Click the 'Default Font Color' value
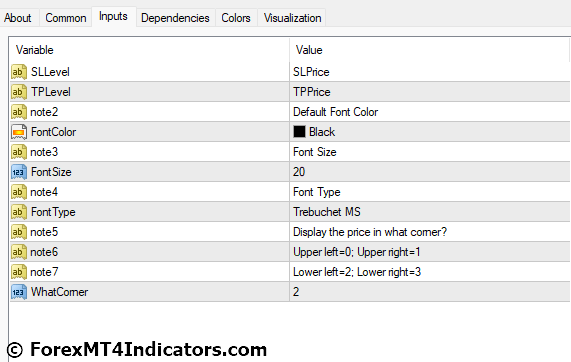 pyautogui.click(x=336, y=112)
